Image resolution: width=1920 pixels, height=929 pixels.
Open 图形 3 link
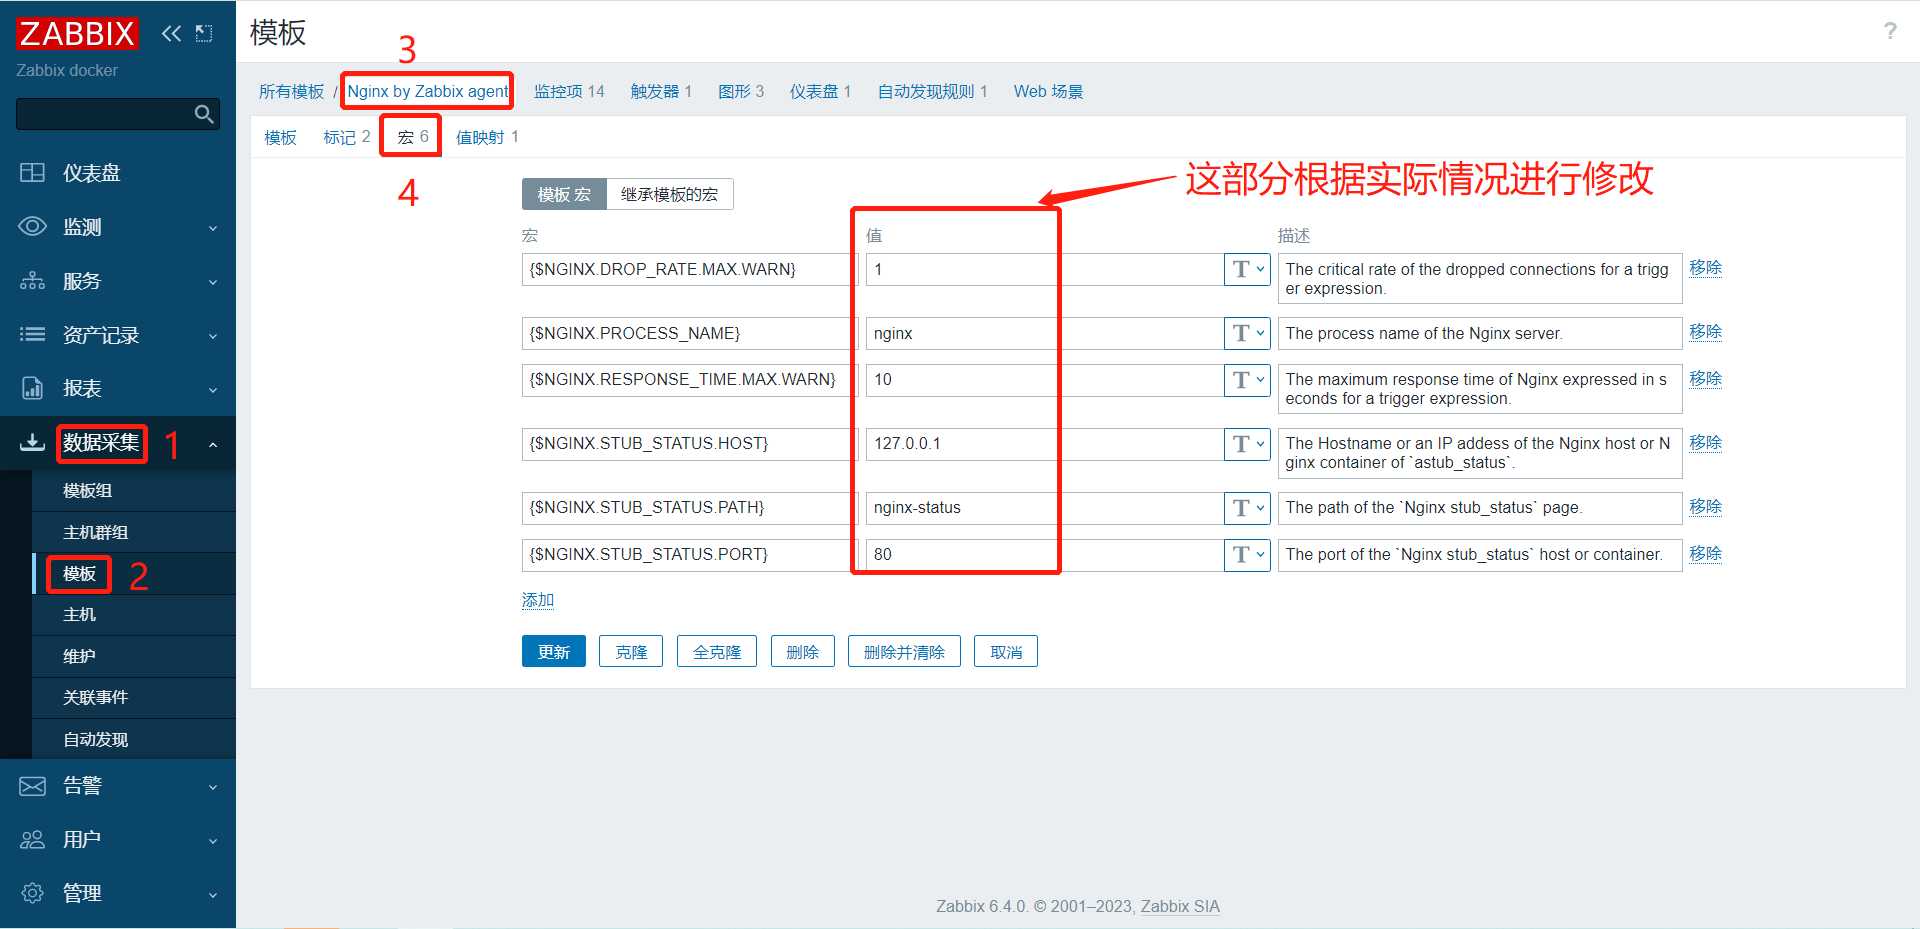click(741, 91)
